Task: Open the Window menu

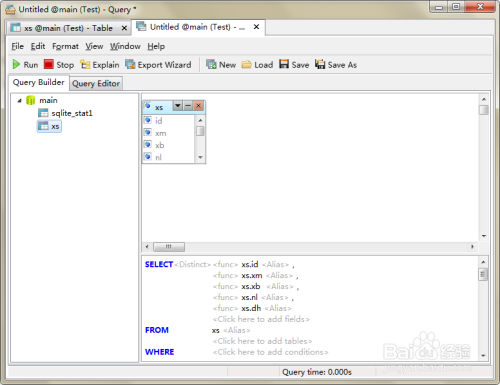Action: click(125, 46)
